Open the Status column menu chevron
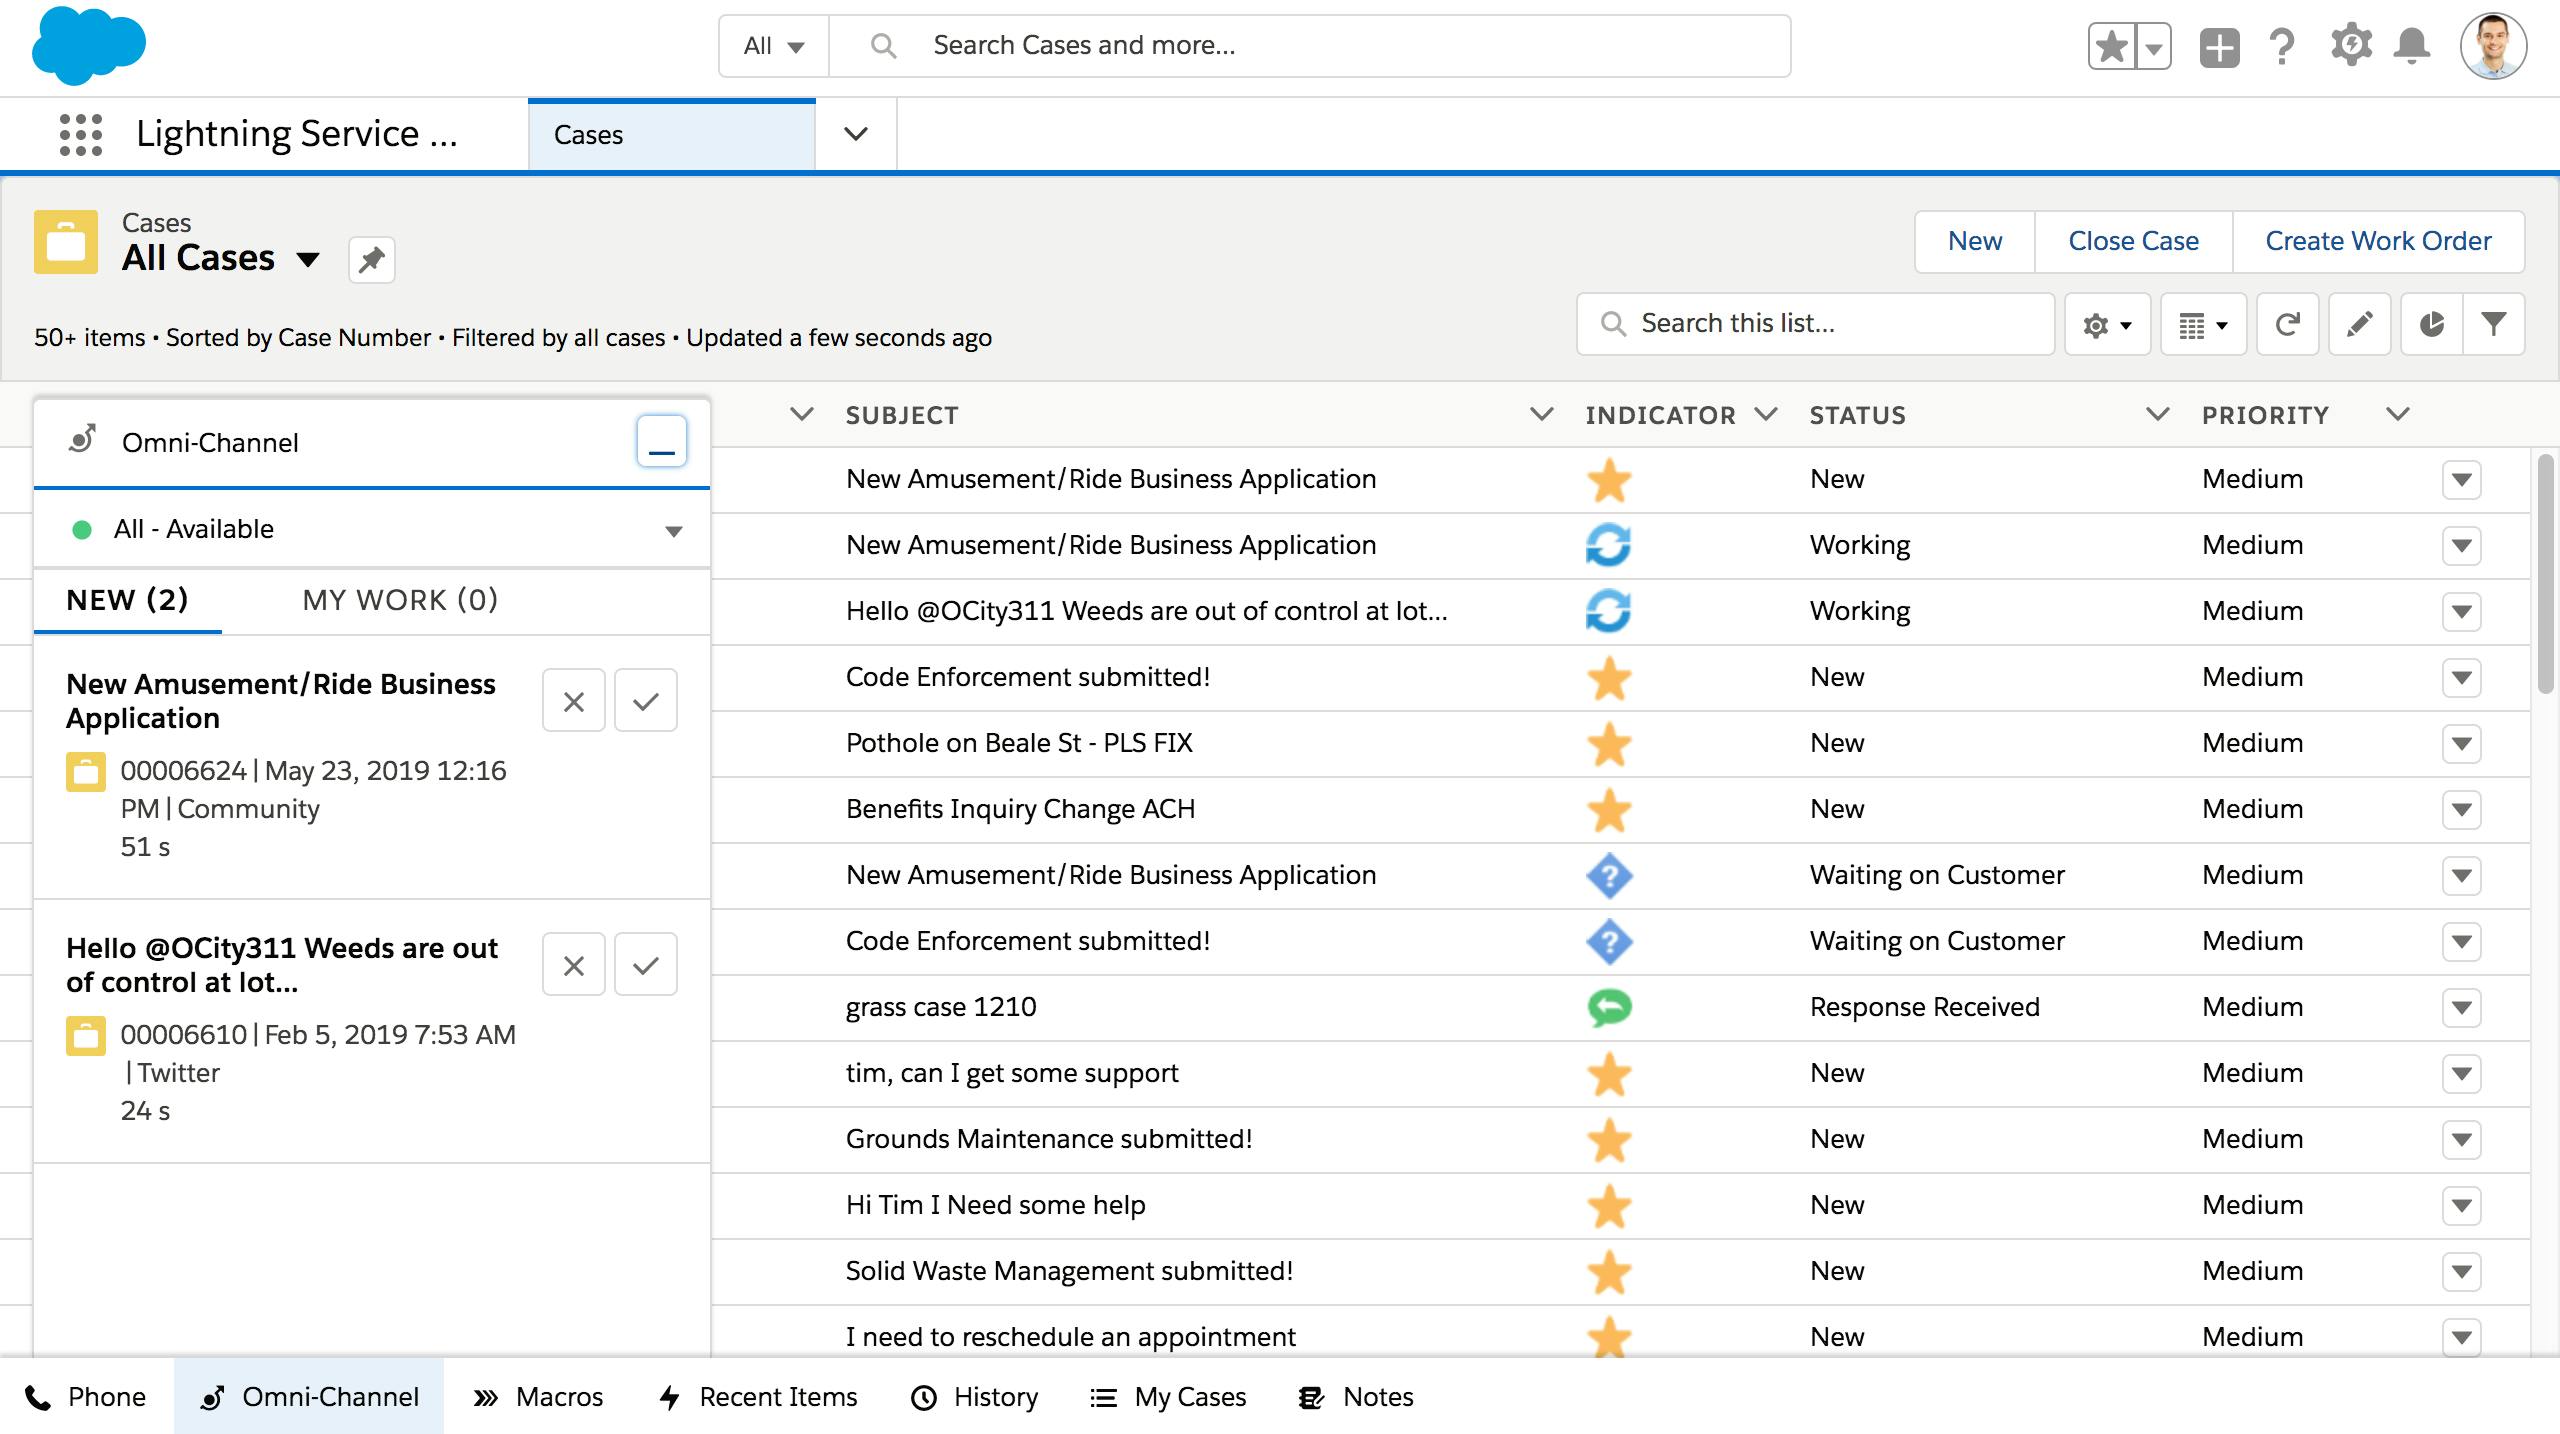 pos(2158,414)
